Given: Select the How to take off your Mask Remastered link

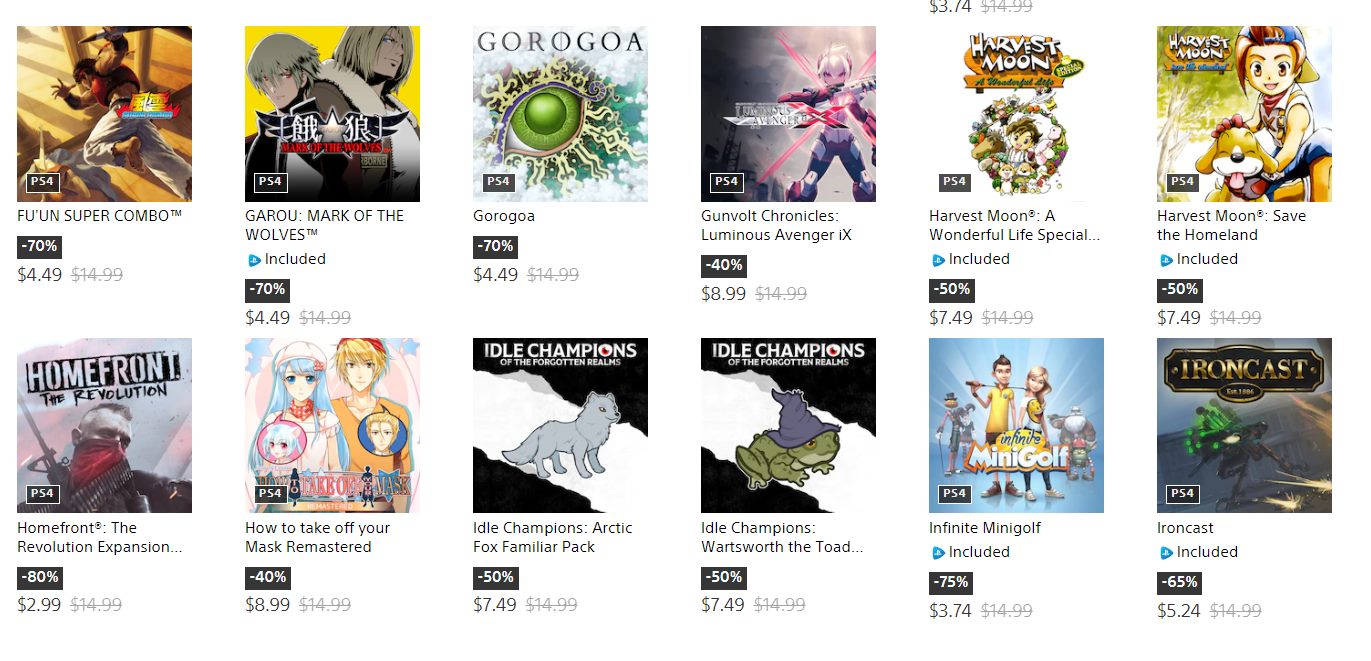Looking at the screenshot, I should tap(318, 537).
